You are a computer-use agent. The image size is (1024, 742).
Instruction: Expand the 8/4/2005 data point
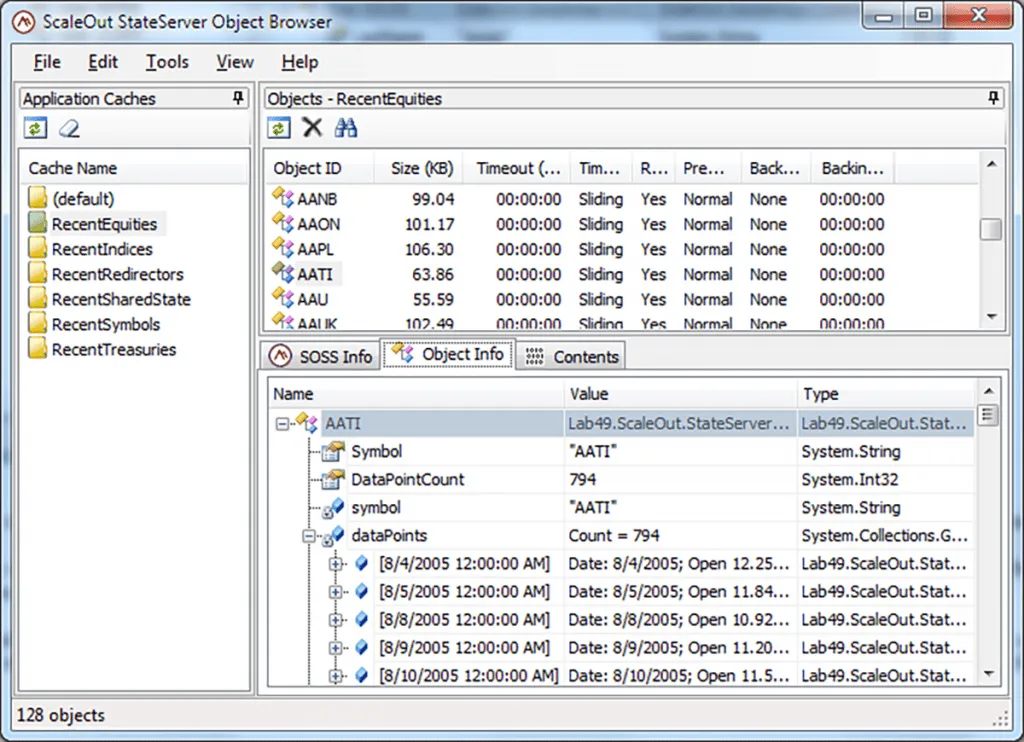[x=336, y=564]
